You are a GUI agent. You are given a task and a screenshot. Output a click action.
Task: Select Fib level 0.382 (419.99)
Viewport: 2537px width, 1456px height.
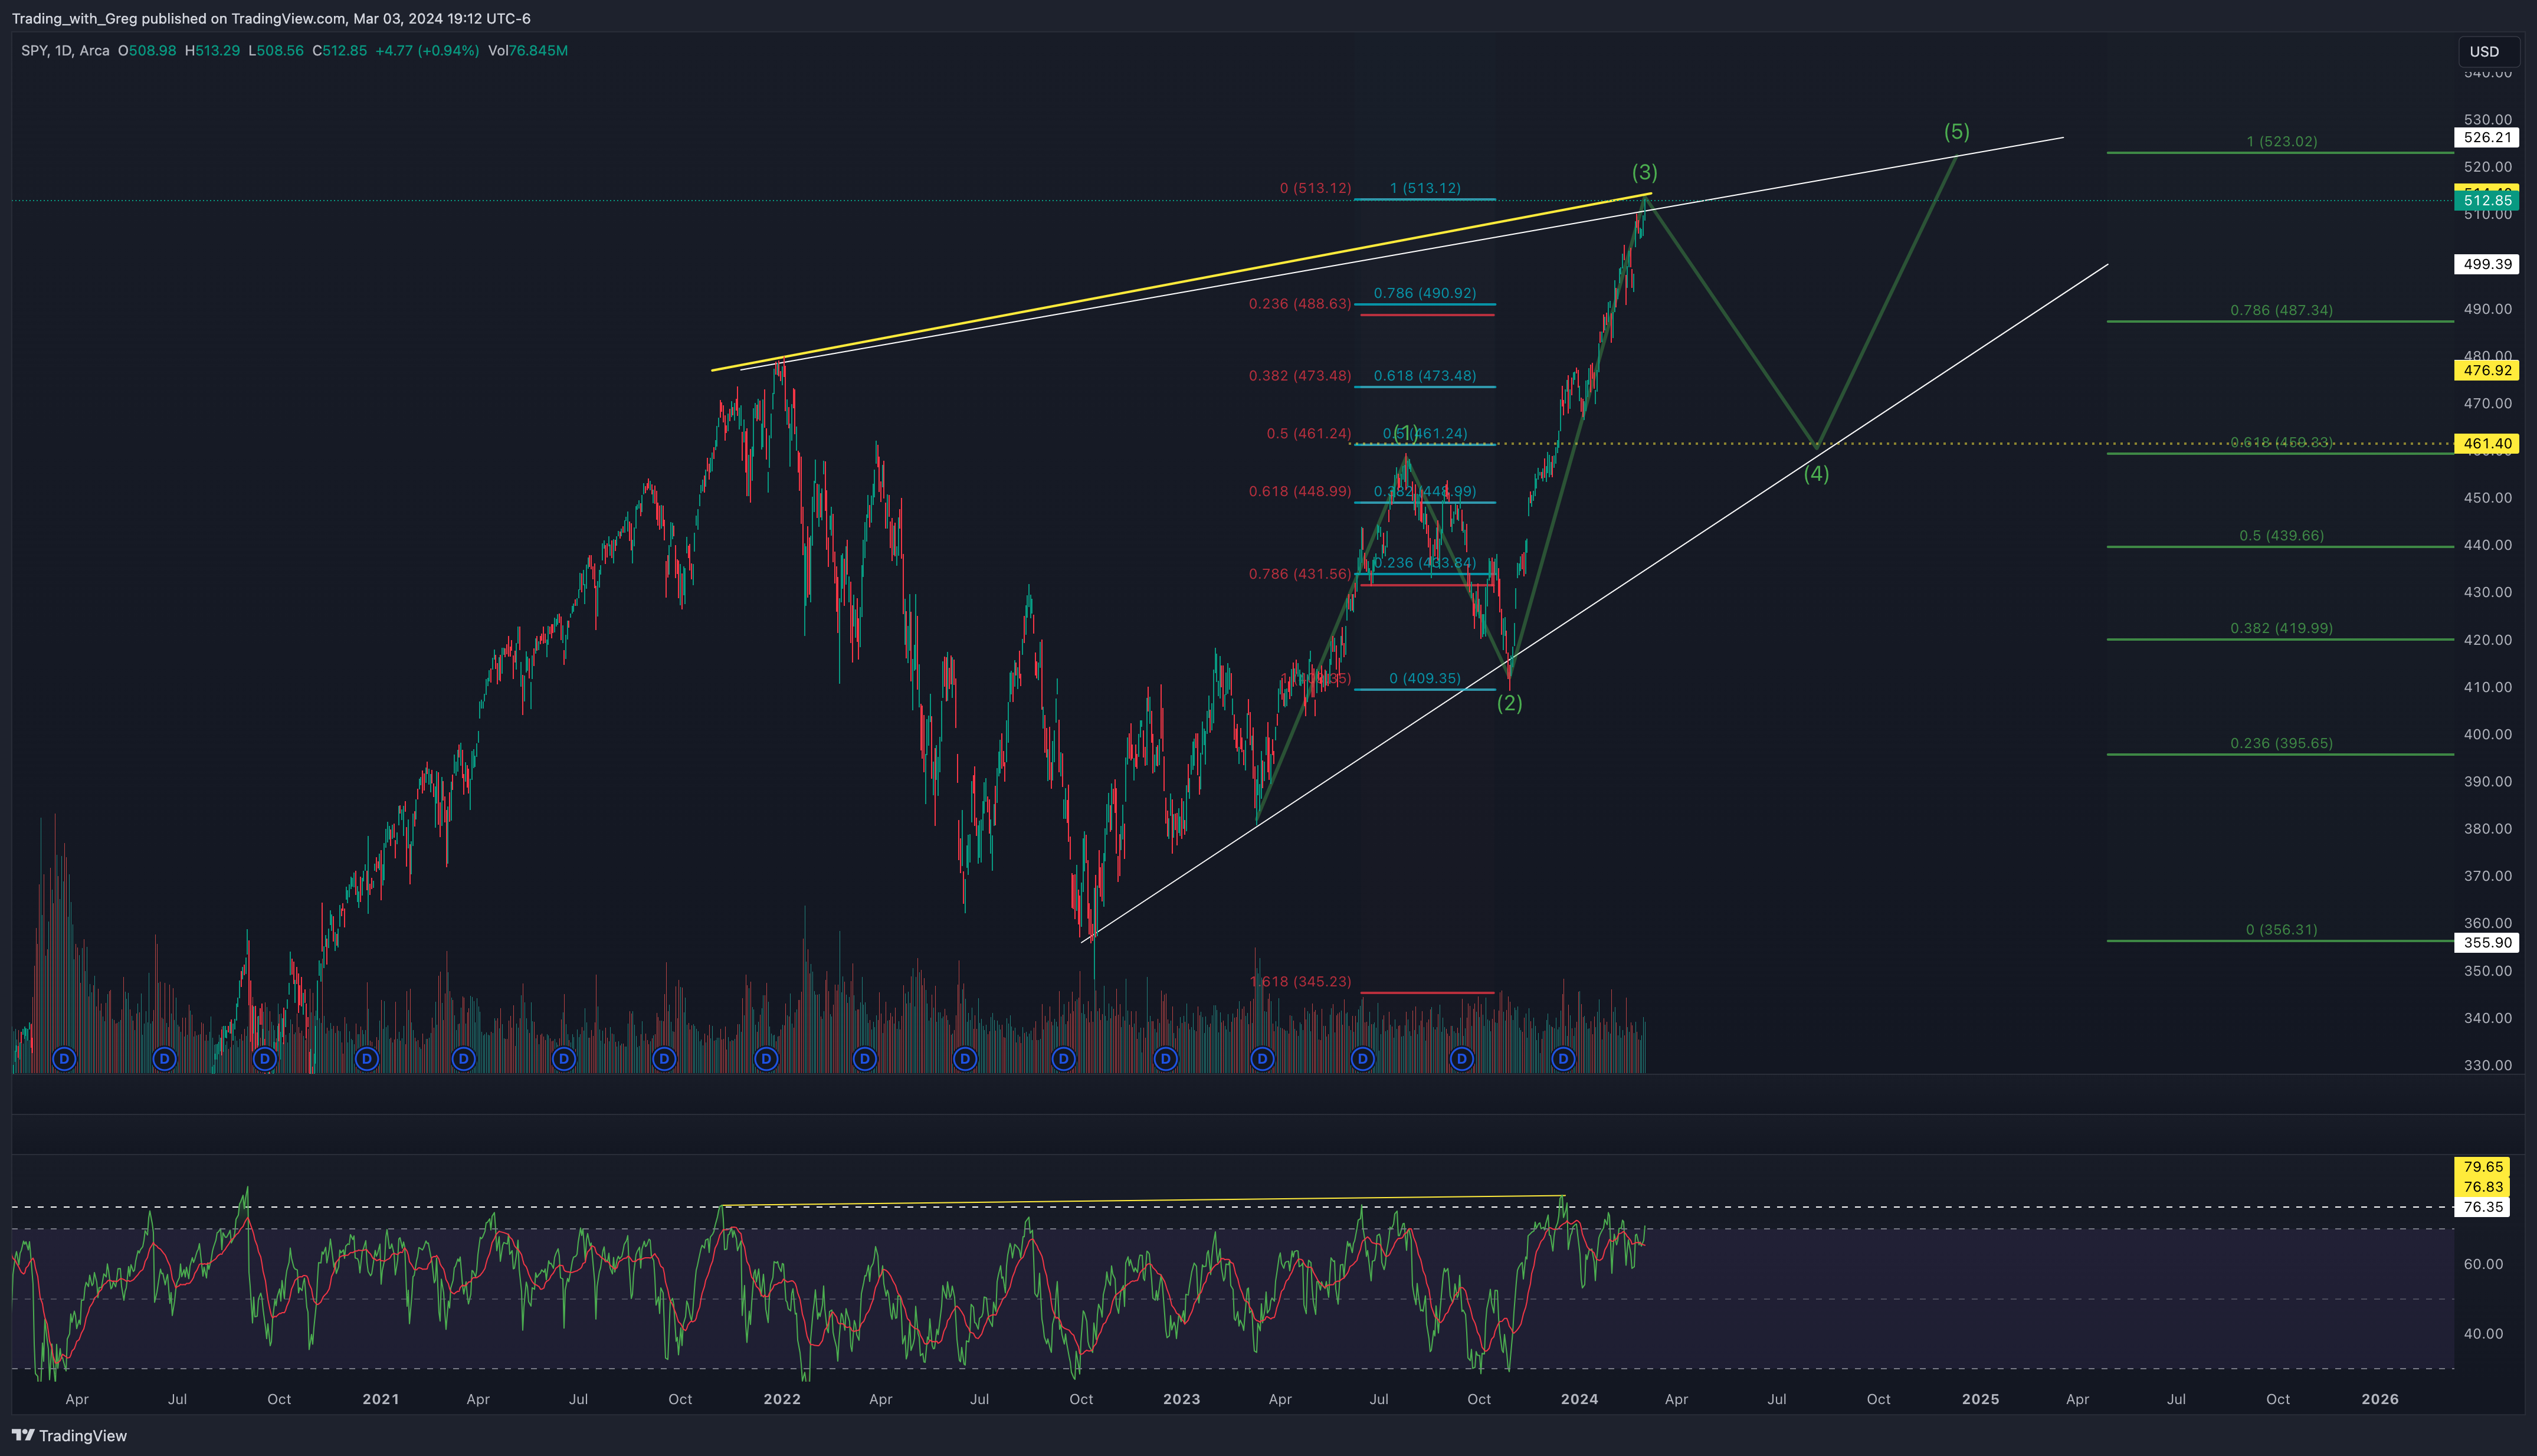2281,629
